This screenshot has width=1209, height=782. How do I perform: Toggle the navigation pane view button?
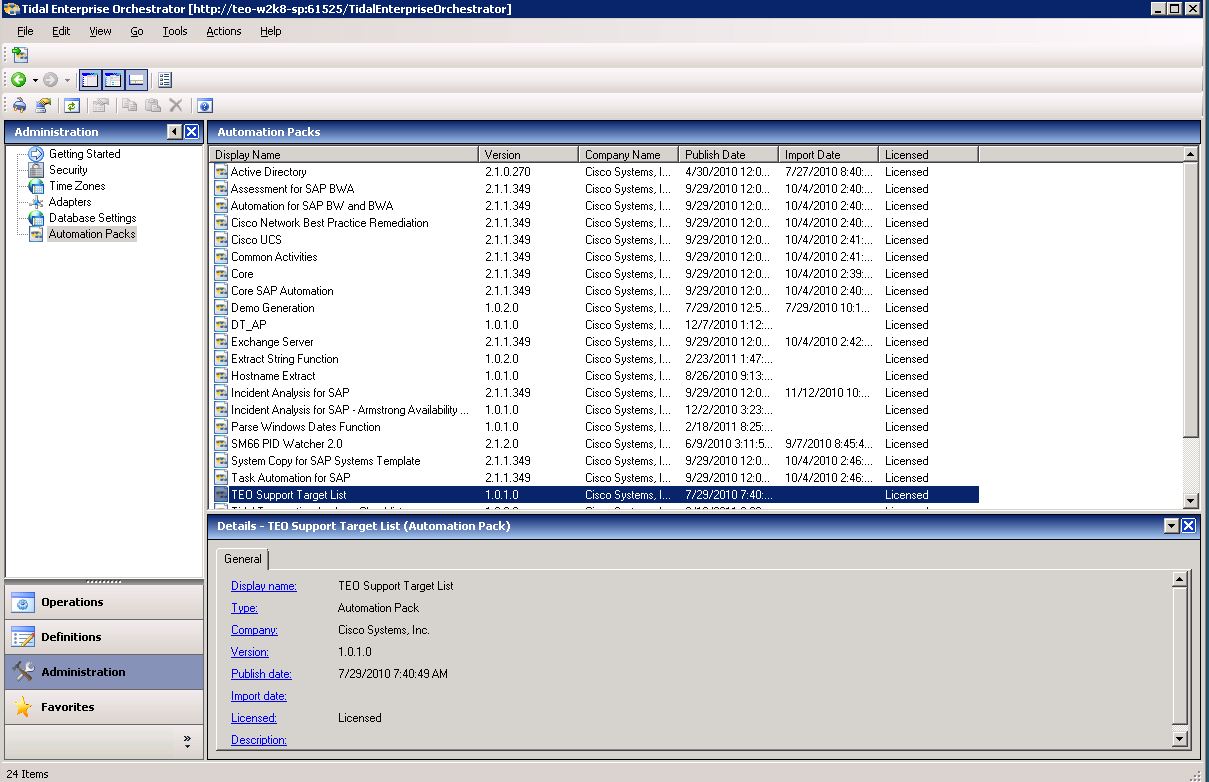91,80
